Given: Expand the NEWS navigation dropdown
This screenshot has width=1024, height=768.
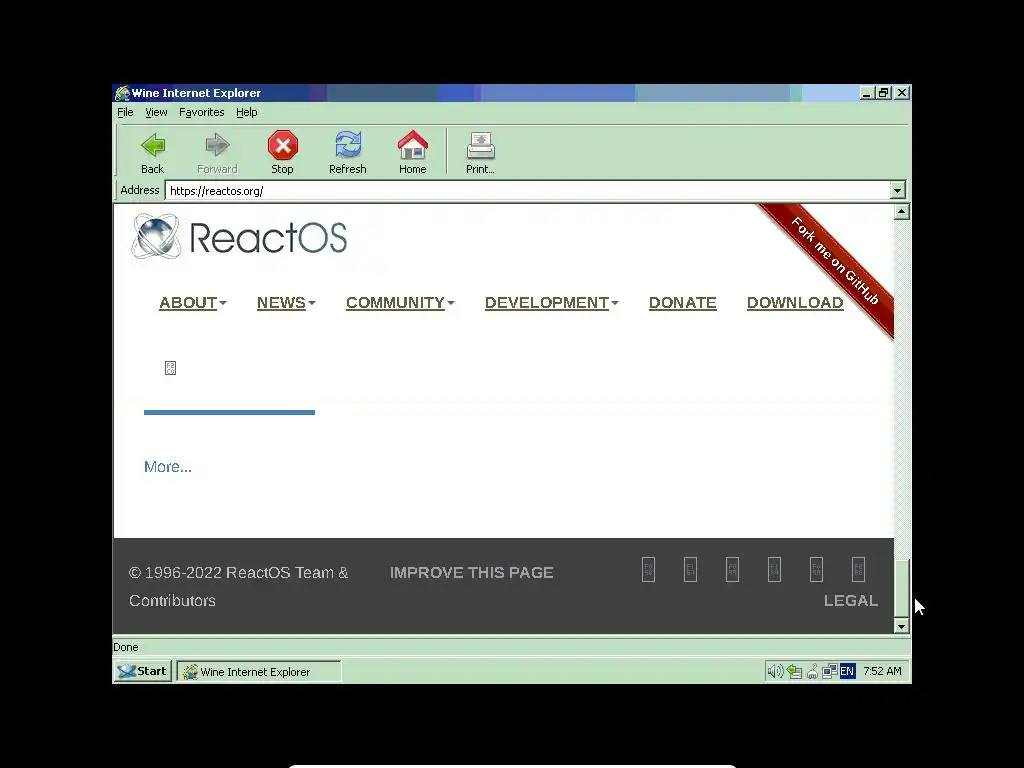Looking at the screenshot, I should (286, 302).
